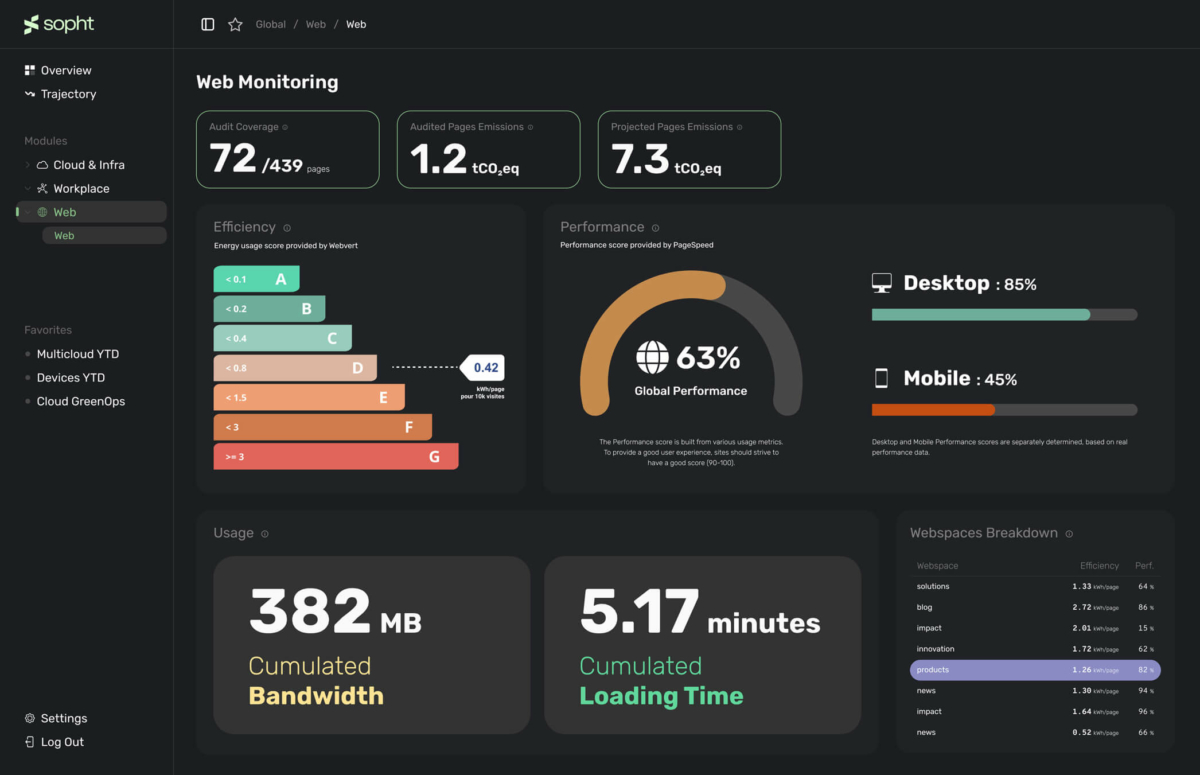
Task: Click the Desktop 85% progress bar
Action: coord(1004,313)
